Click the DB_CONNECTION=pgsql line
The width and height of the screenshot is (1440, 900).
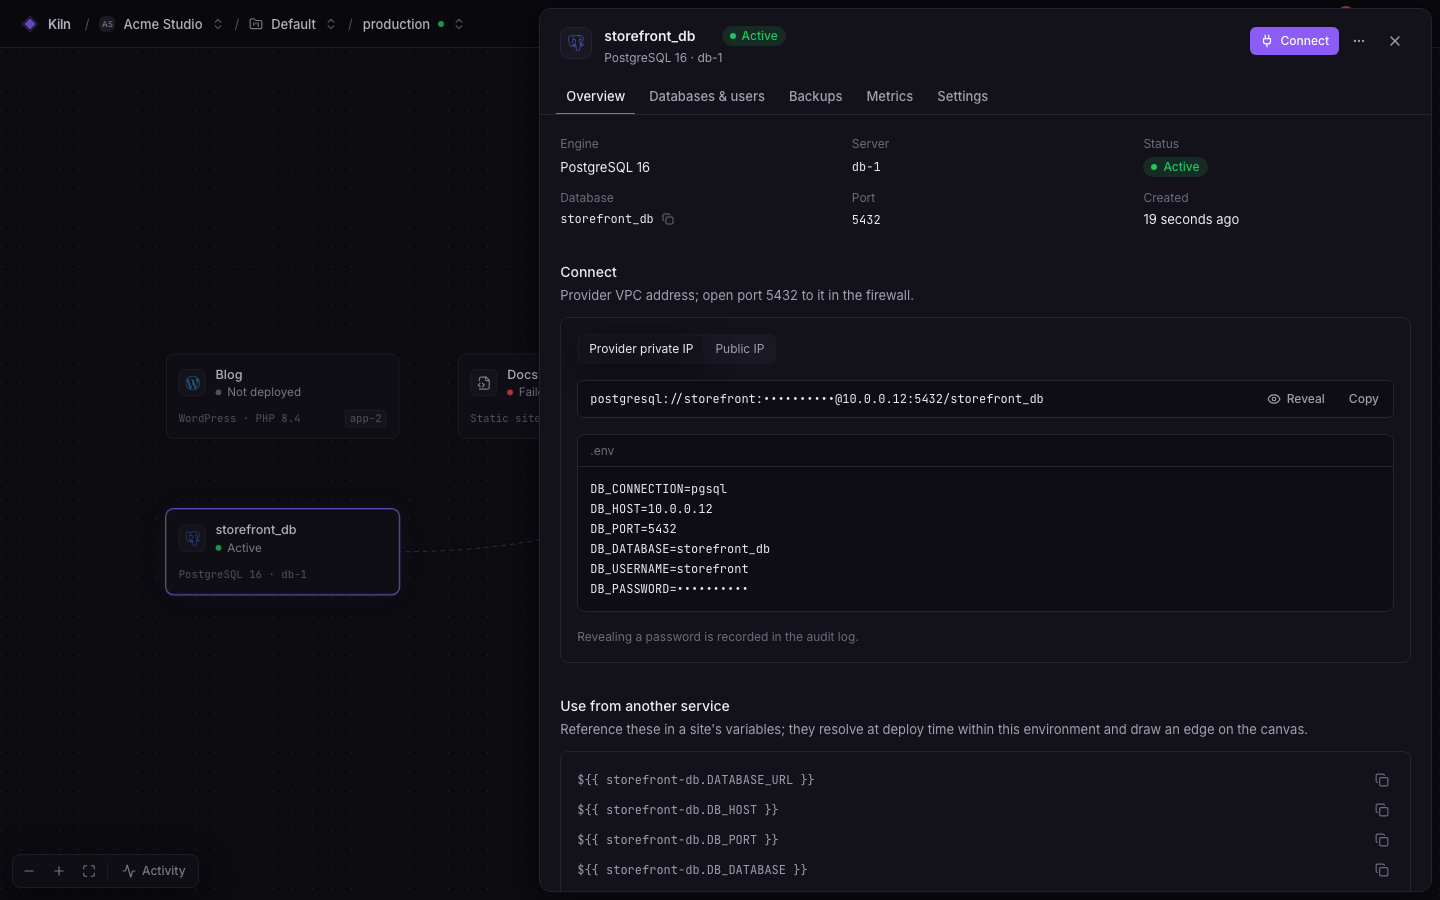click(x=659, y=489)
